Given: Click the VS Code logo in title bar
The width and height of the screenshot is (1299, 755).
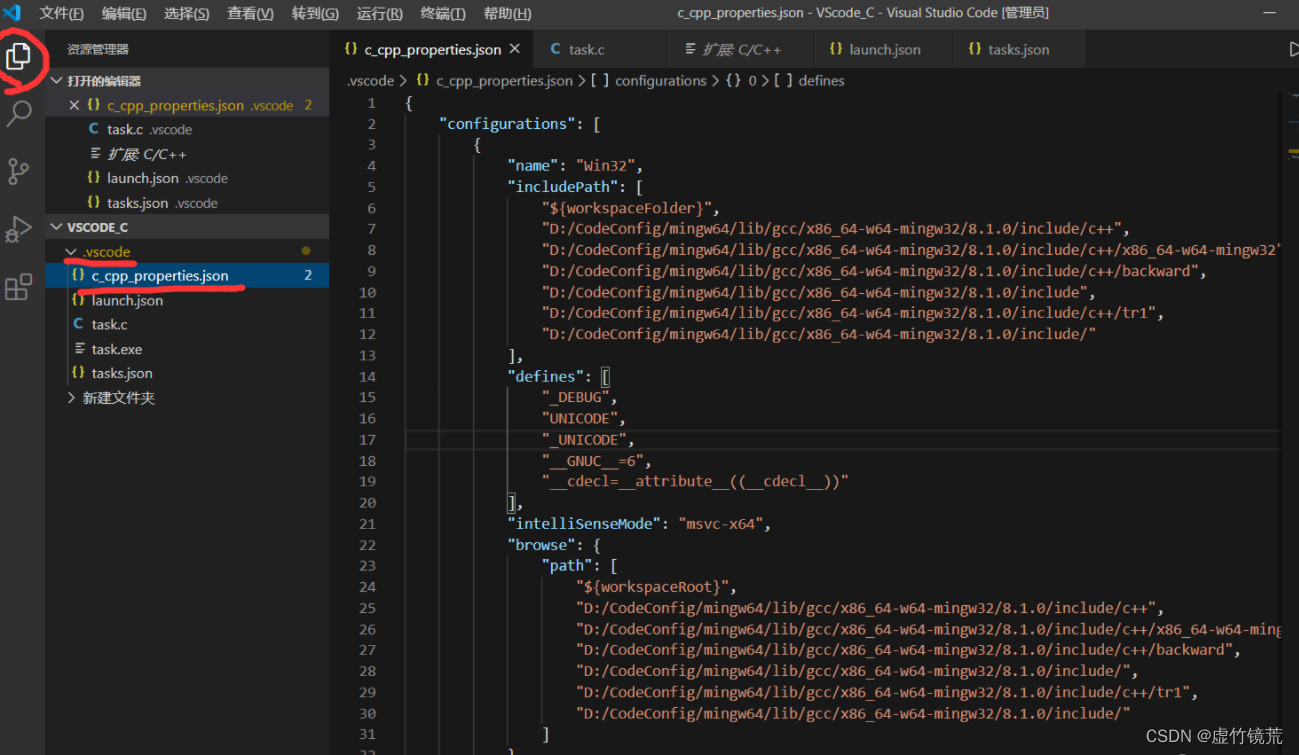Looking at the screenshot, I should (13, 13).
